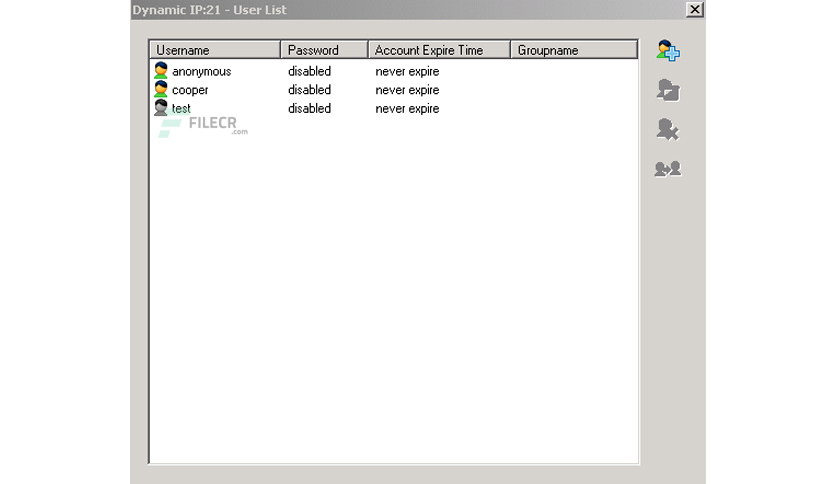This screenshot has height=484, width=836.
Task: Click 'never expire' in cooper row
Action: coord(407,90)
